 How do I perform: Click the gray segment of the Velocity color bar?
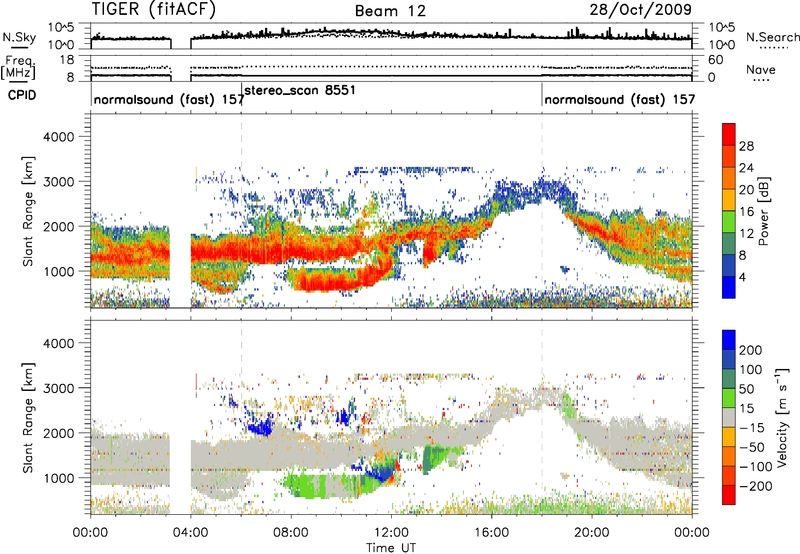[x=729, y=418]
